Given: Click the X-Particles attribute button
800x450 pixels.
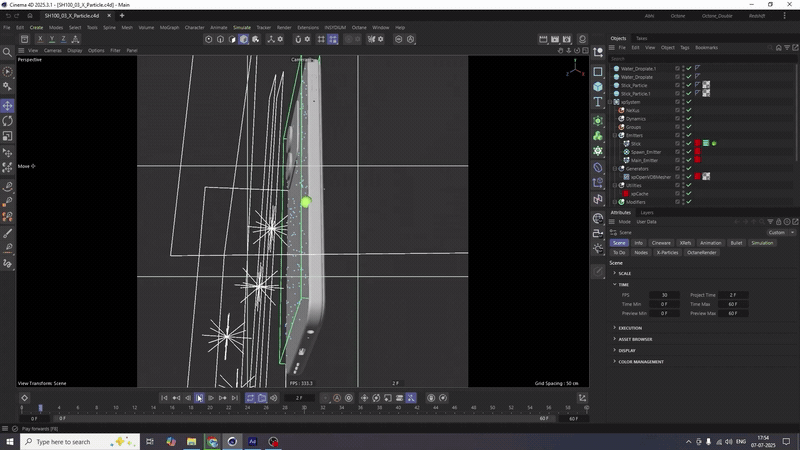Looking at the screenshot, I should 667,253.
